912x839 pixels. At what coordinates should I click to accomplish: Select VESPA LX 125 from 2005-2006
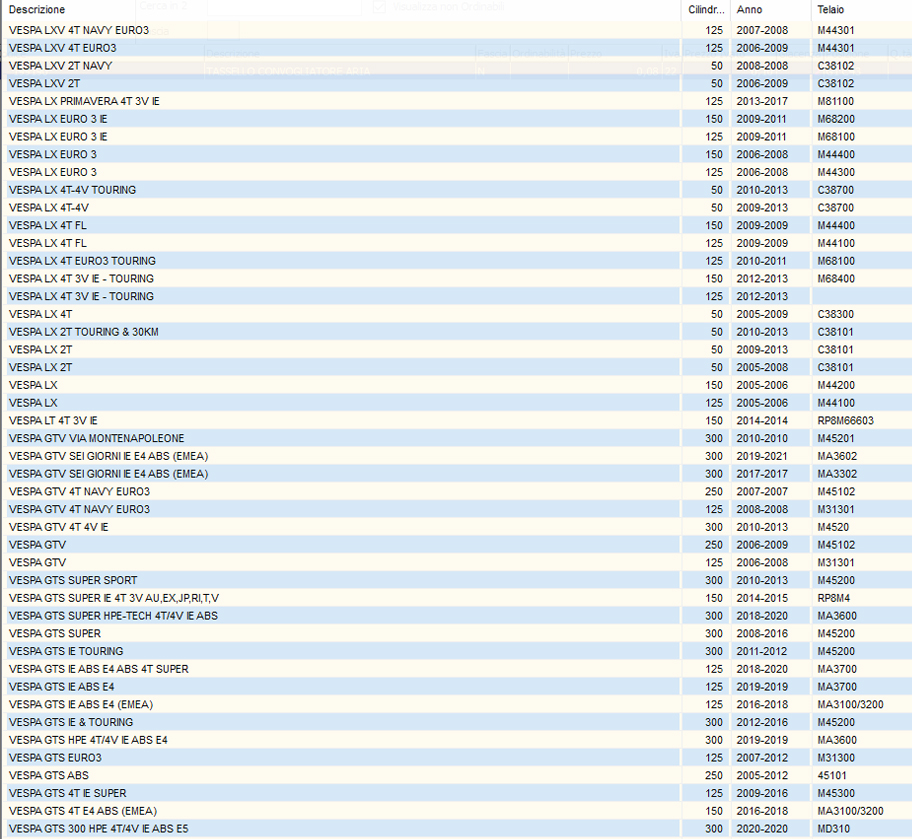pyautogui.click(x=456, y=403)
